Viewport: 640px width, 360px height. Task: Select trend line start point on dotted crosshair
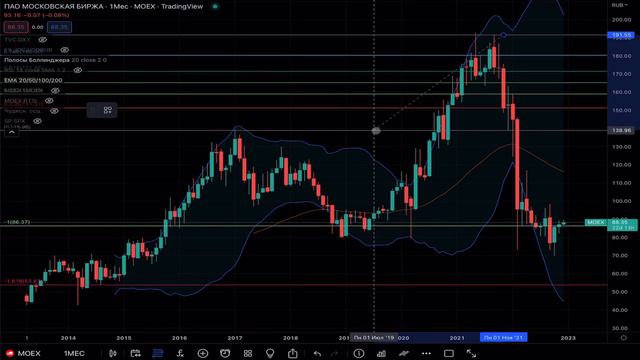pos(376,131)
